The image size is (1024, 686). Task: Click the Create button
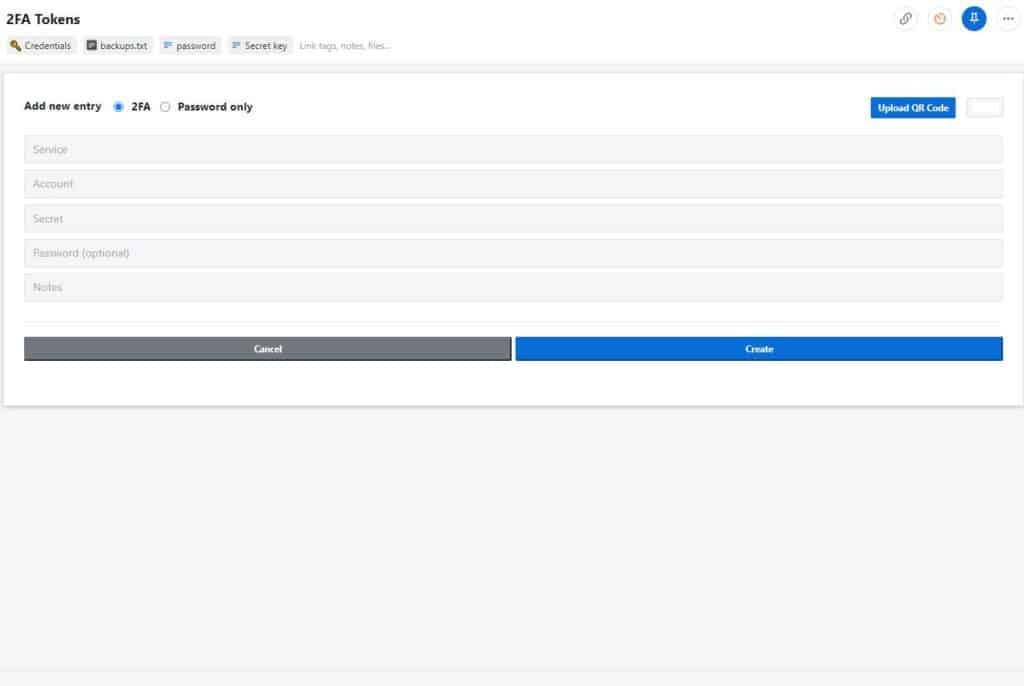point(759,349)
